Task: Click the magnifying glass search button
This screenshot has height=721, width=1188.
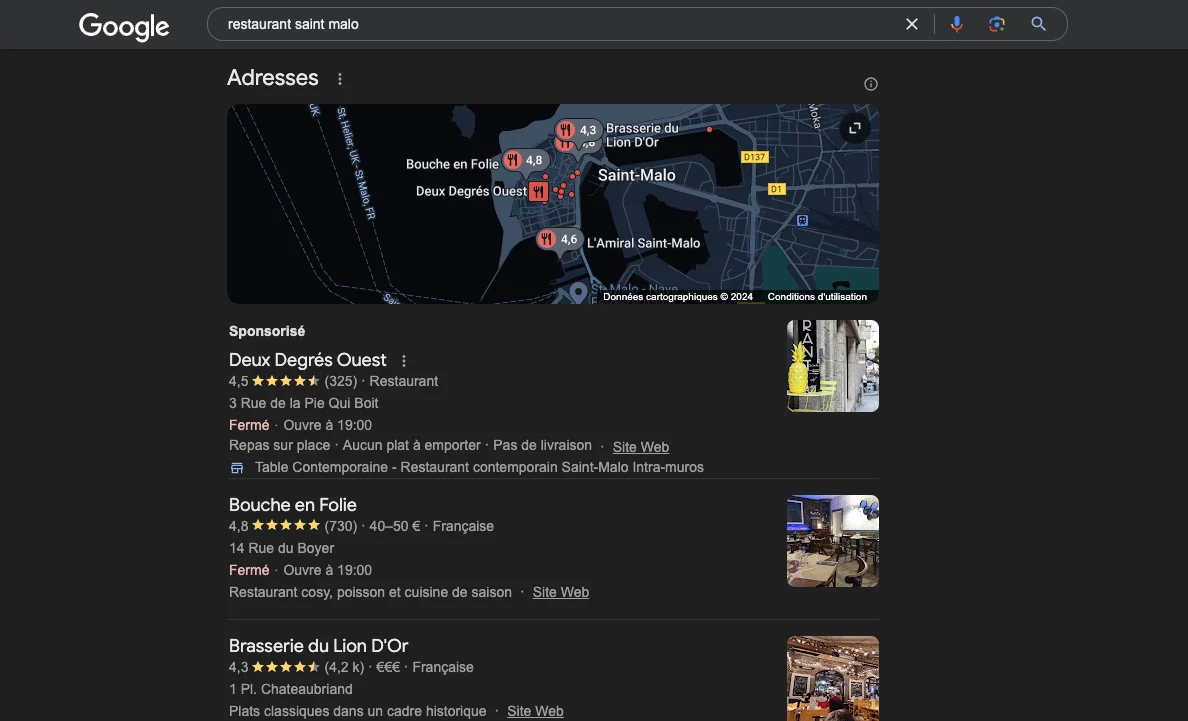Action: point(1039,24)
